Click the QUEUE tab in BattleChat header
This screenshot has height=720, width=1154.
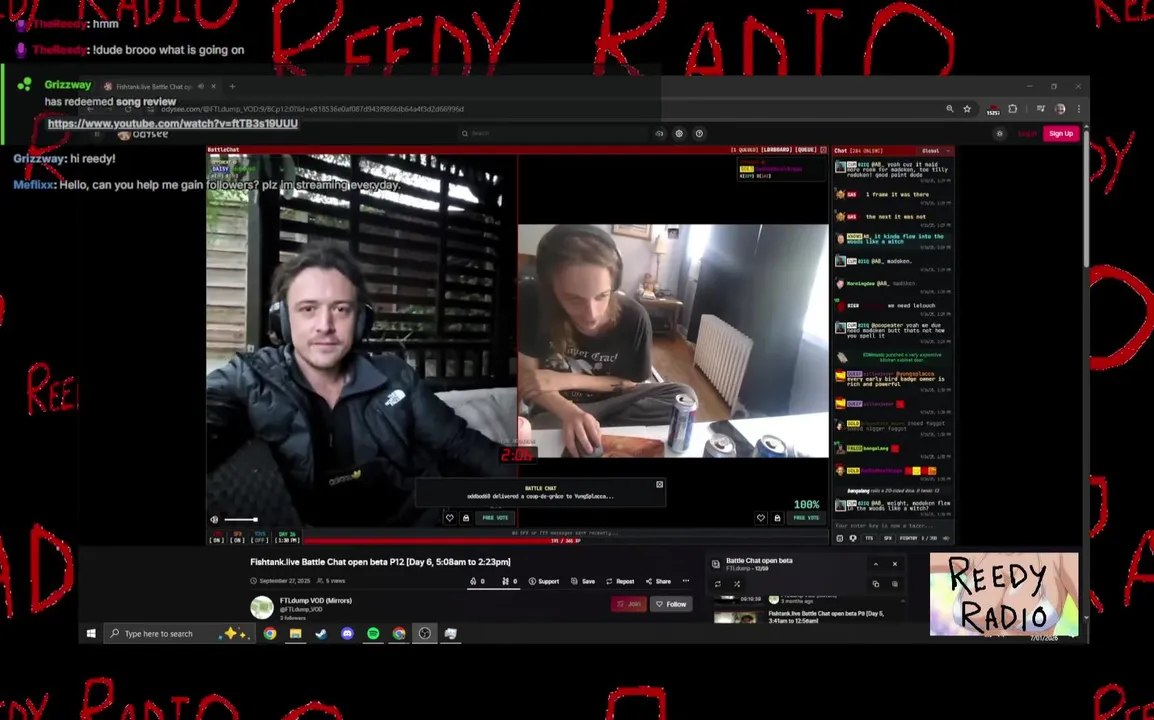coord(806,149)
